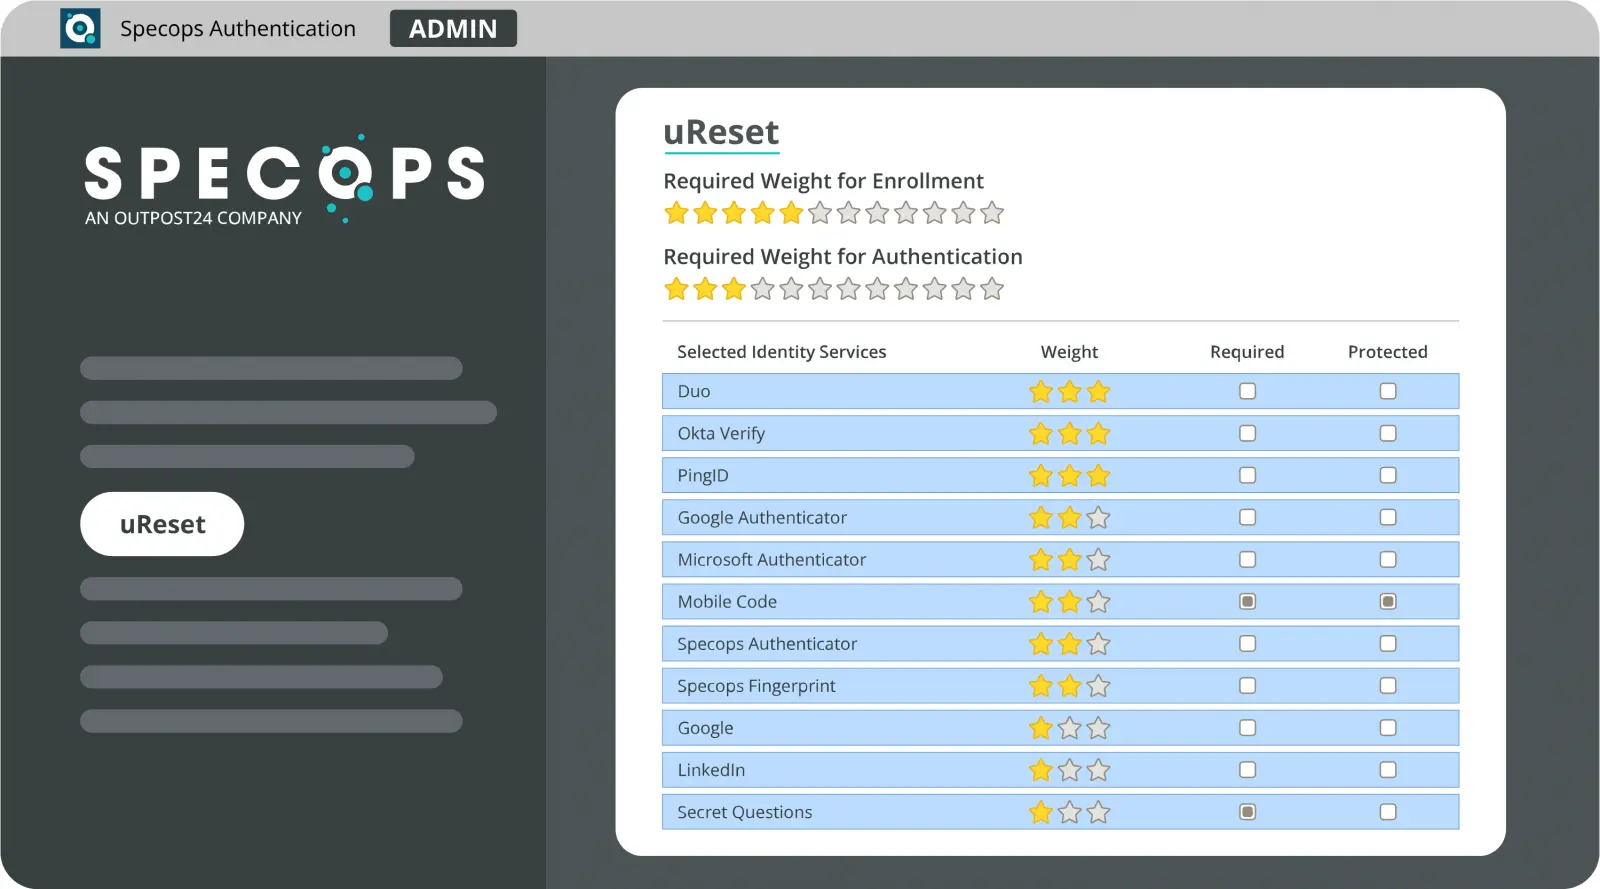The width and height of the screenshot is (1600, 889).
Task: Click the uReset button in the sidebar
Action: (x=161, y=523)
